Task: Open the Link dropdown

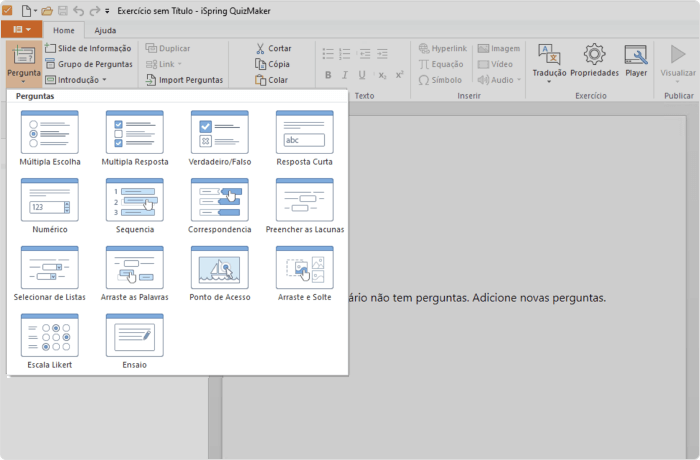Action: [x=164, y=64]
